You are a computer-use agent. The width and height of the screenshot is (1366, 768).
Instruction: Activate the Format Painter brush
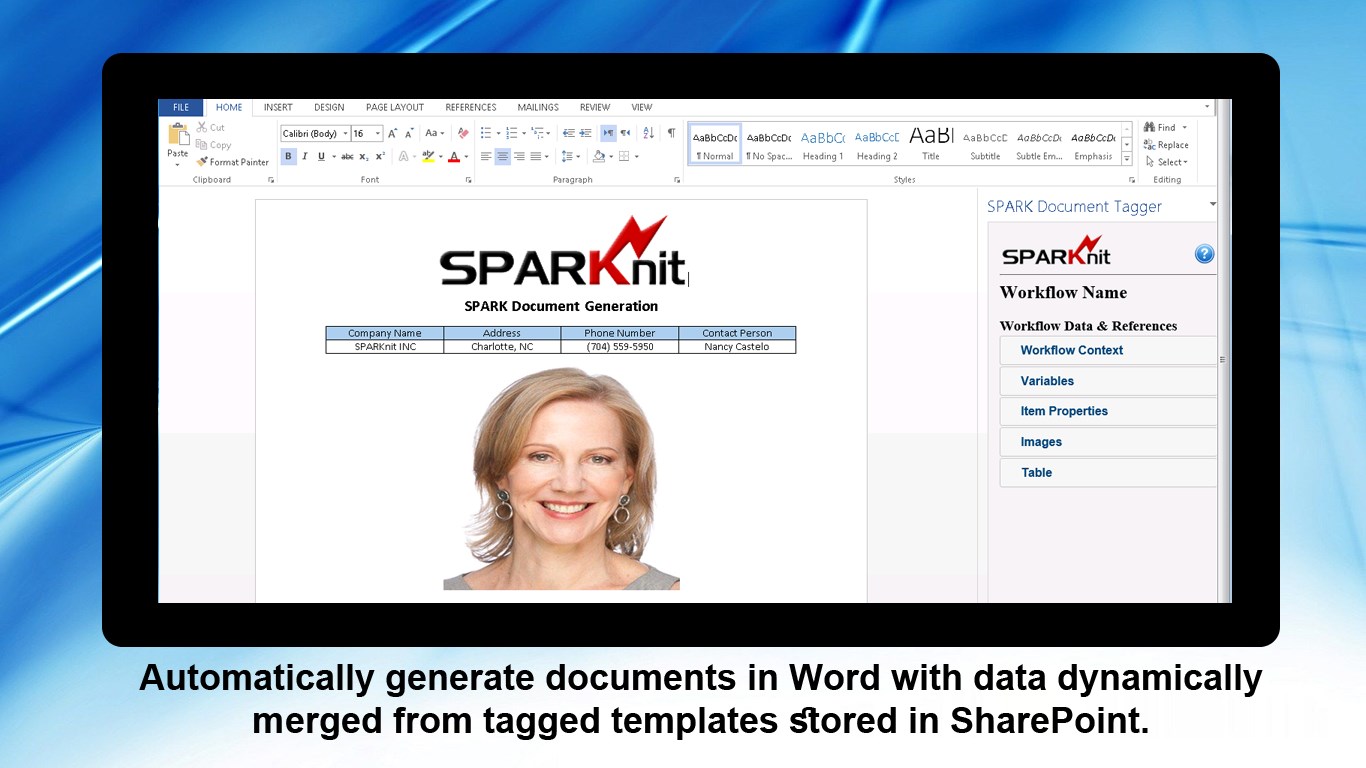pos(202,162)
